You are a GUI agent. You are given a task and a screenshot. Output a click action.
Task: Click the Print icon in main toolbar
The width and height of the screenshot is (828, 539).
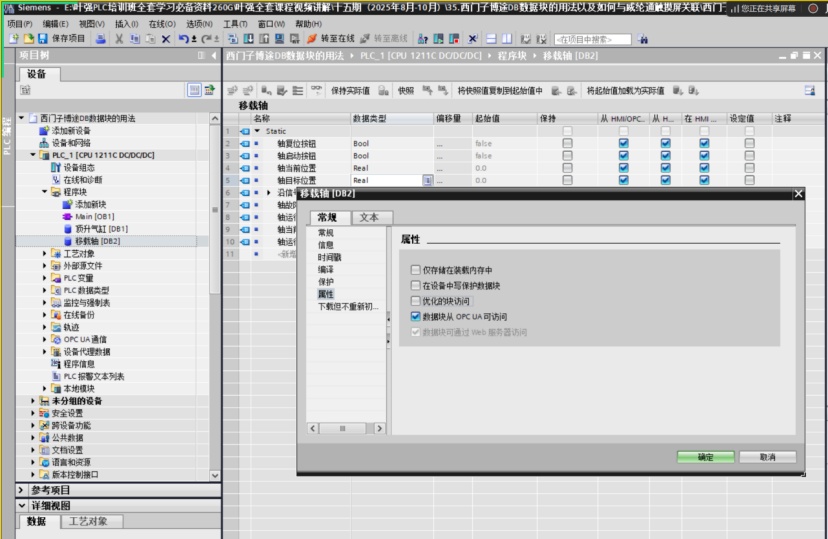[100, 39]
